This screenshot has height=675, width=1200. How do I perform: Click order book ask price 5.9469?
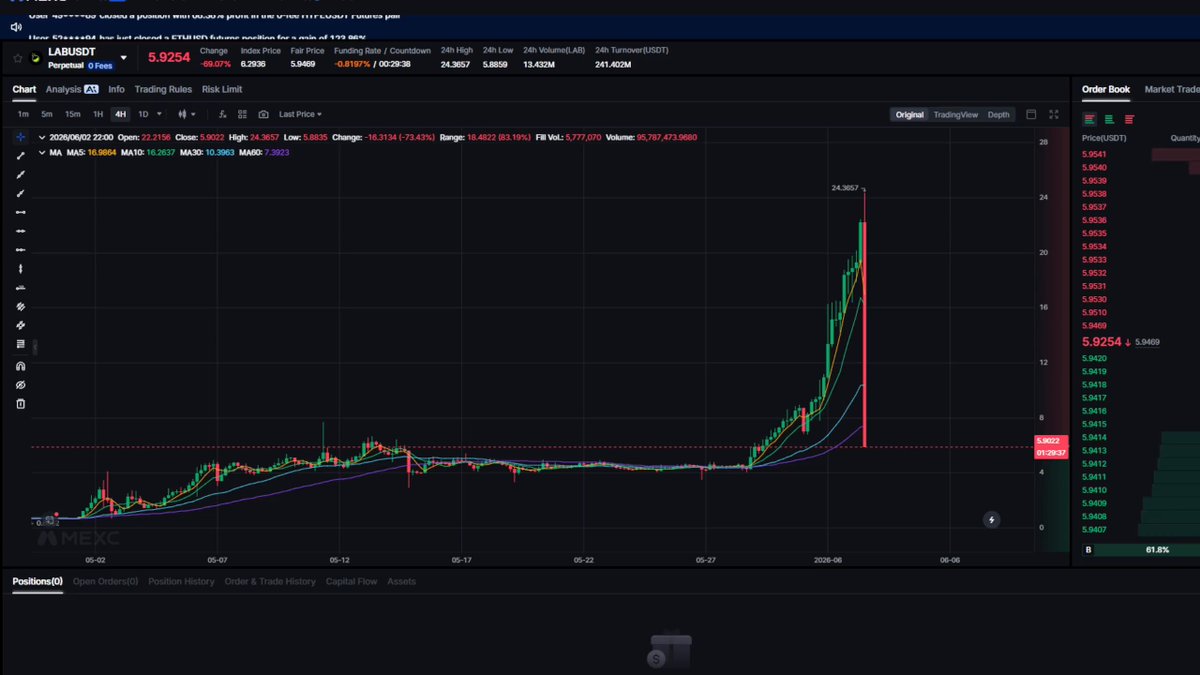point(1094,325)
